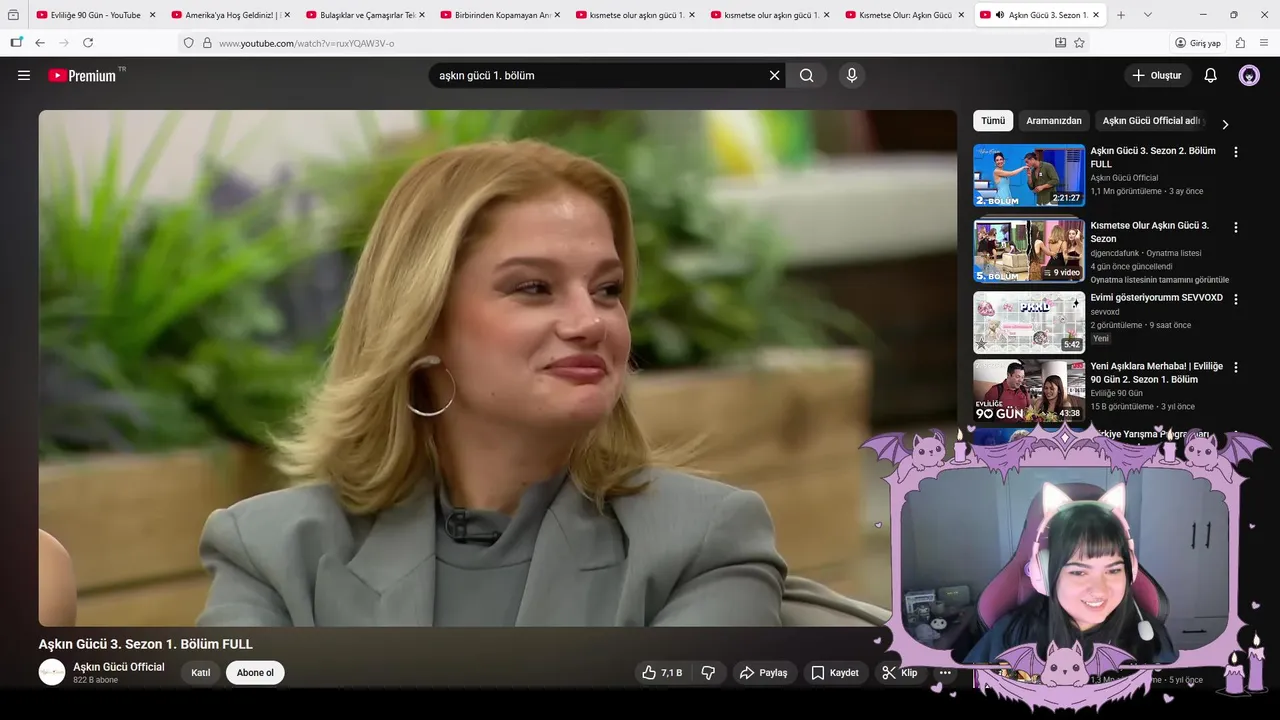Open djgencdafunk playlist owner link
Image resolution: width=1280 pixels, height=720 pixels.
(x=1114, y=253)
